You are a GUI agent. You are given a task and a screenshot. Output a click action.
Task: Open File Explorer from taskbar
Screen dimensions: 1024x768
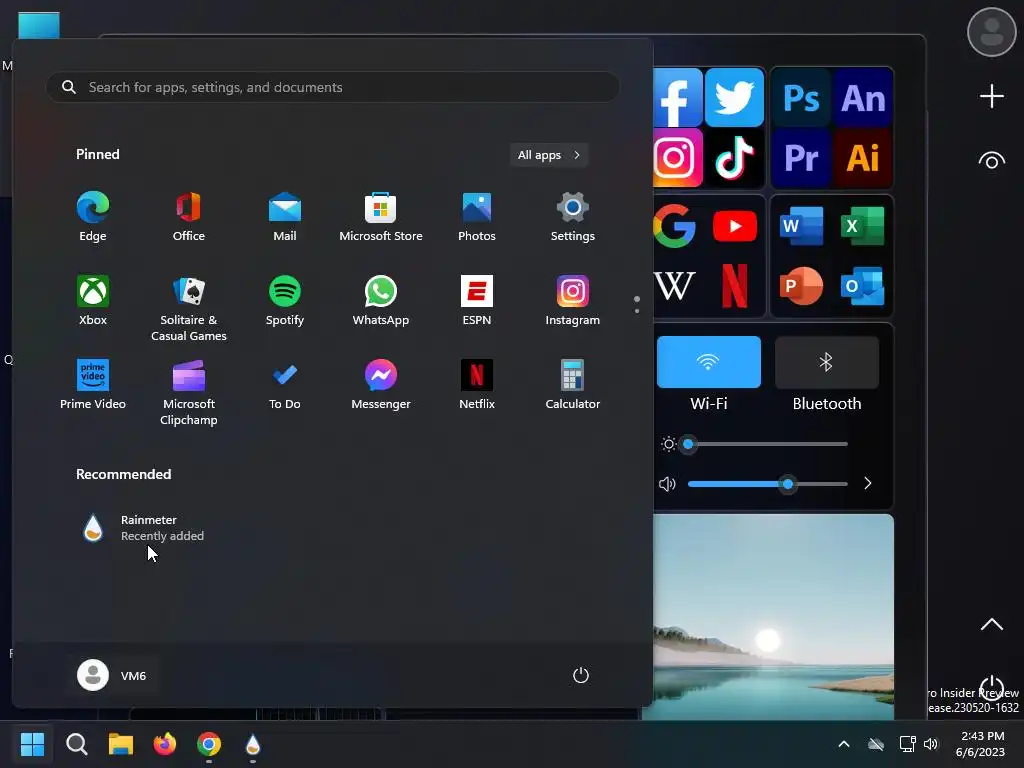coord(121,744)
